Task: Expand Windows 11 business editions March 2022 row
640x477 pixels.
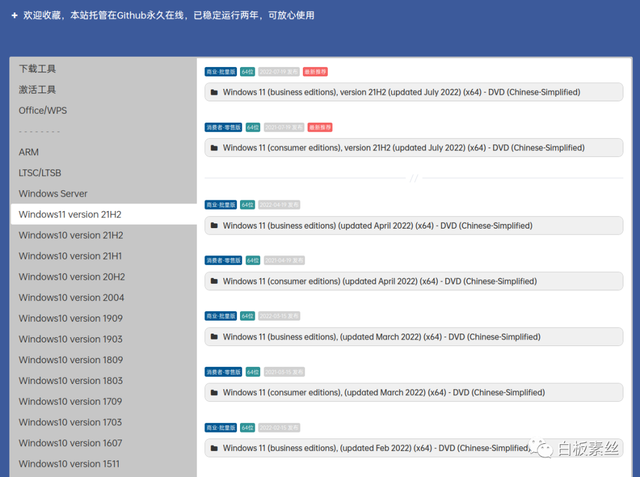Action: point(414,337)
